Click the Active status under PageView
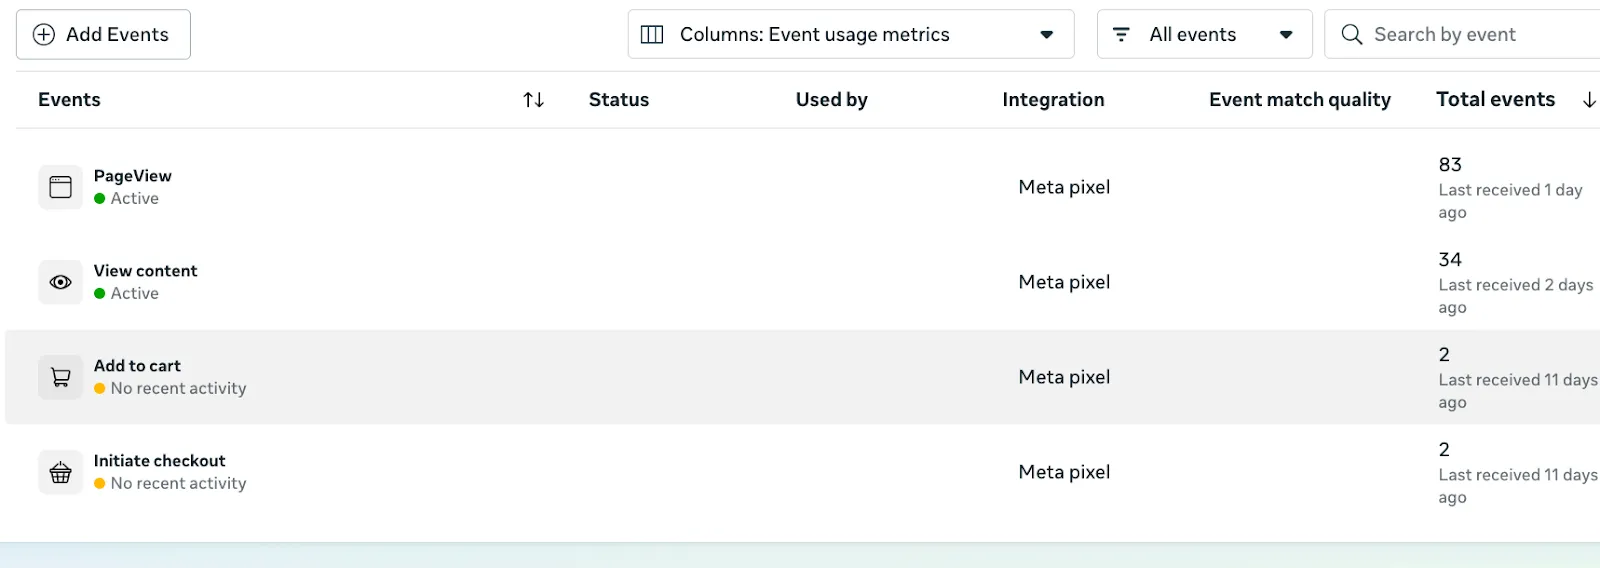Screen dimensions: 1600x568 click(x=127, y=199)
